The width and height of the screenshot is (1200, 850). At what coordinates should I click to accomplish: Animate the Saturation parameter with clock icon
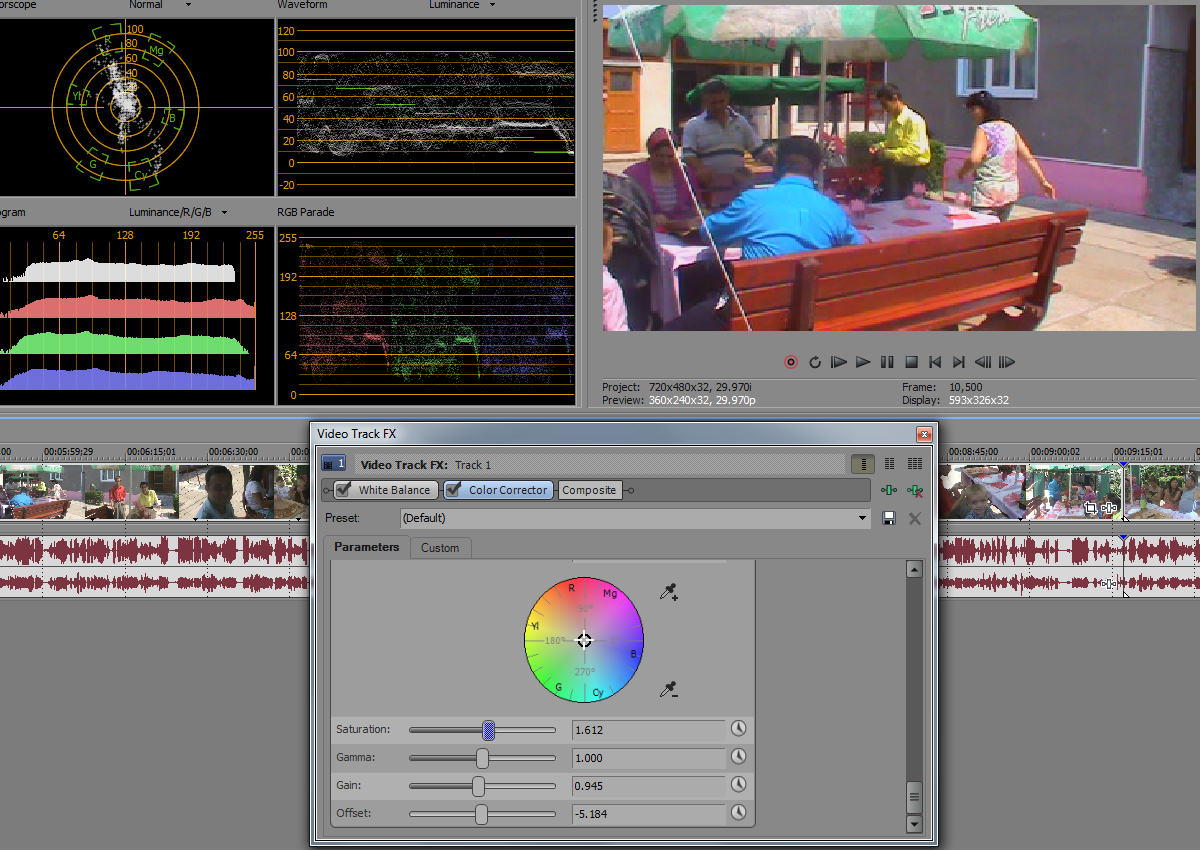738,729
